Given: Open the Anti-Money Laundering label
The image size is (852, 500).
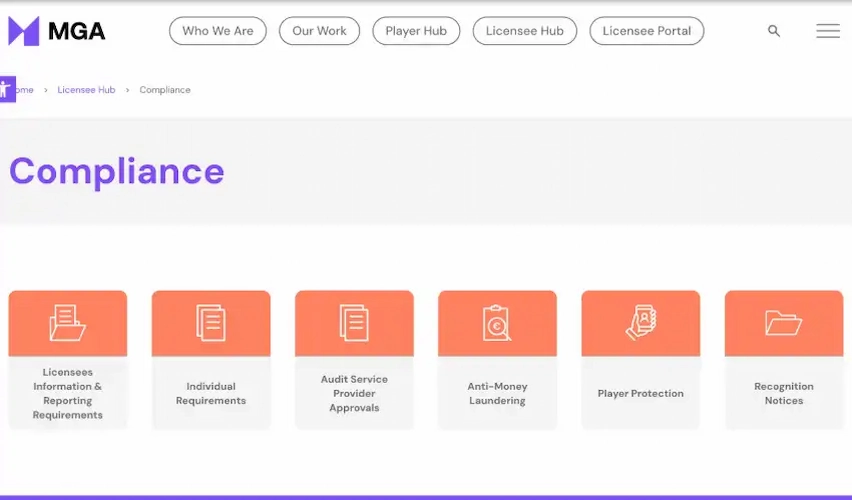Looking at the screenshot, I should 497,393.
